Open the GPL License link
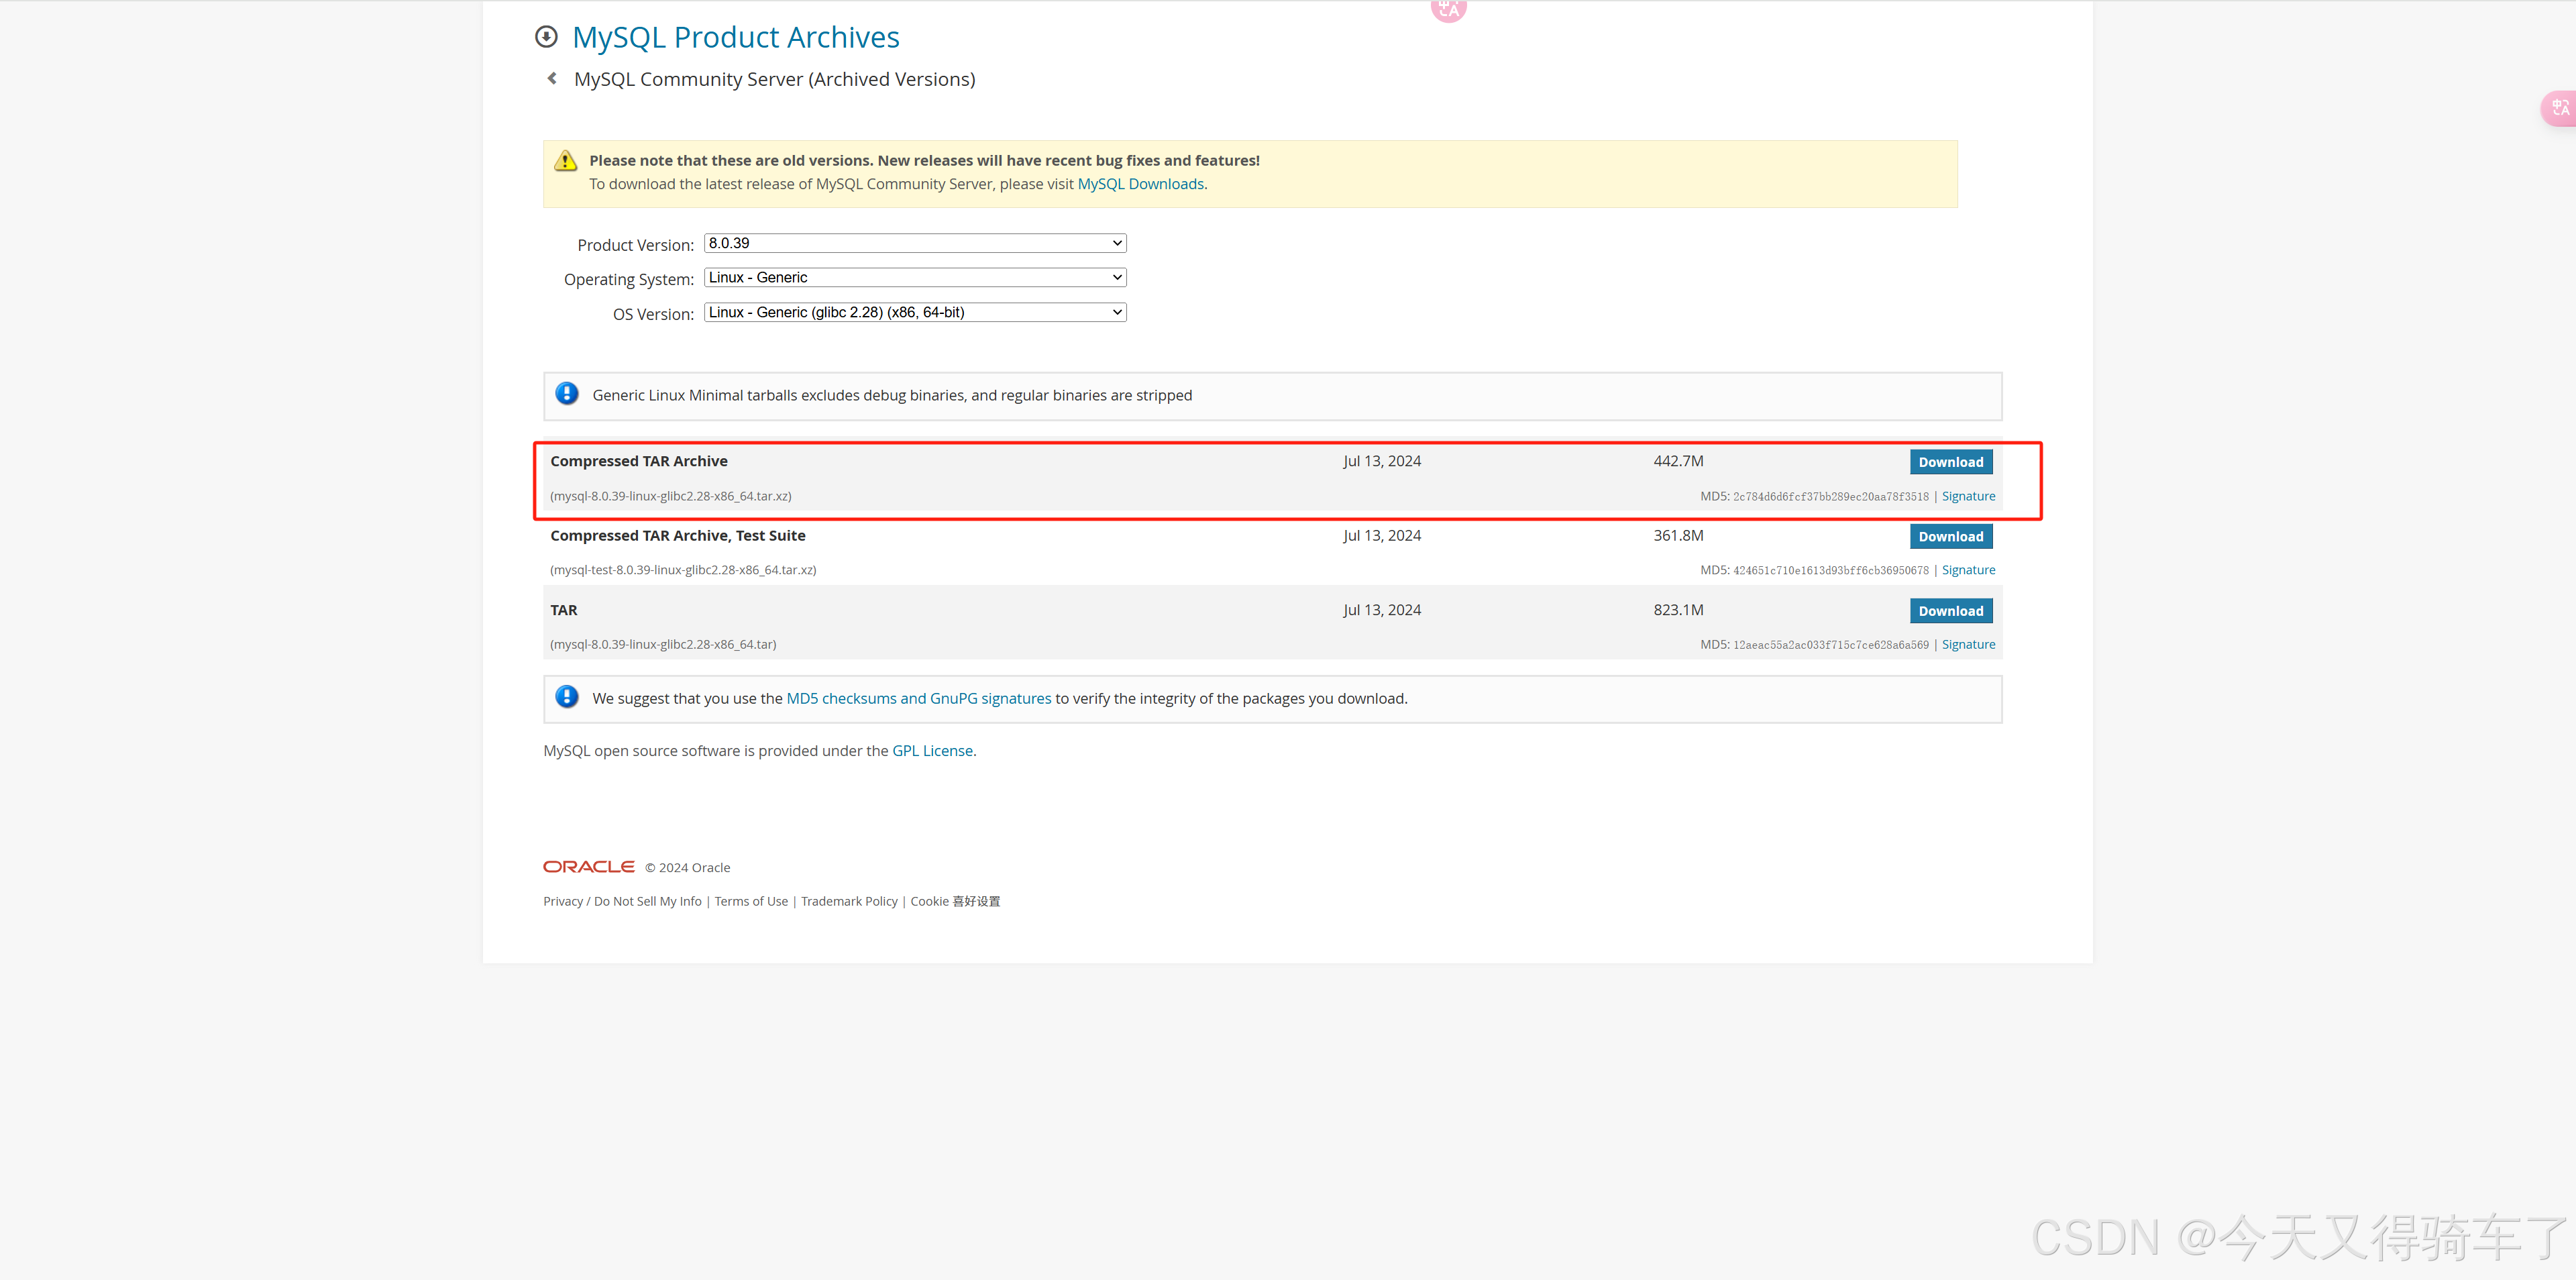The height and width of the screenshot is (1280, 2576). click(932, 751)
